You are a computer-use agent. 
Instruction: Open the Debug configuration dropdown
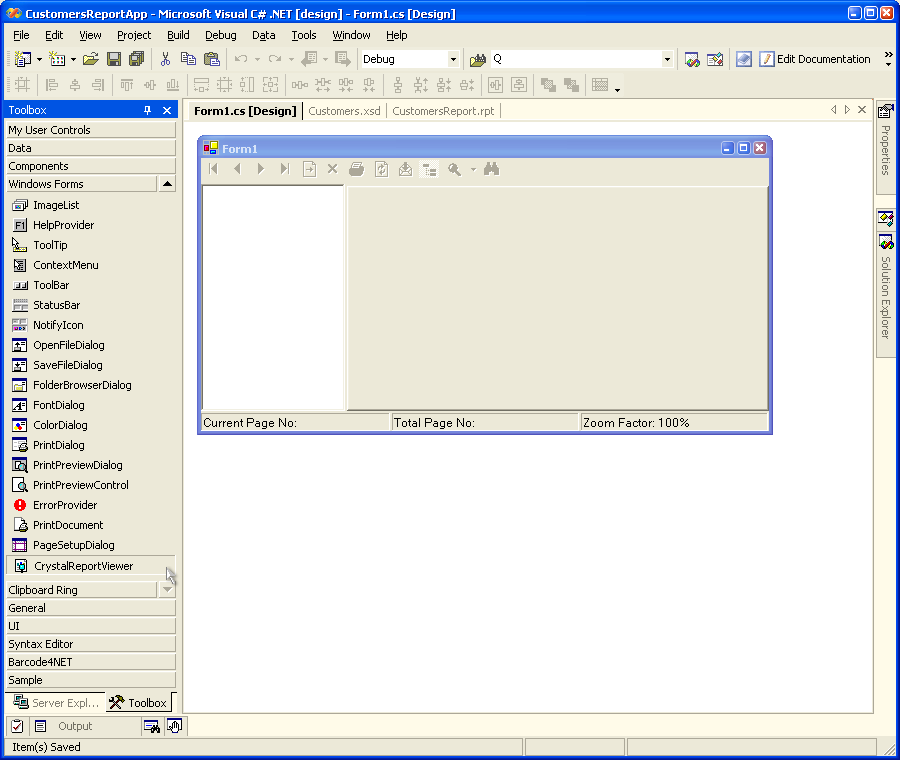click(453, 59)
